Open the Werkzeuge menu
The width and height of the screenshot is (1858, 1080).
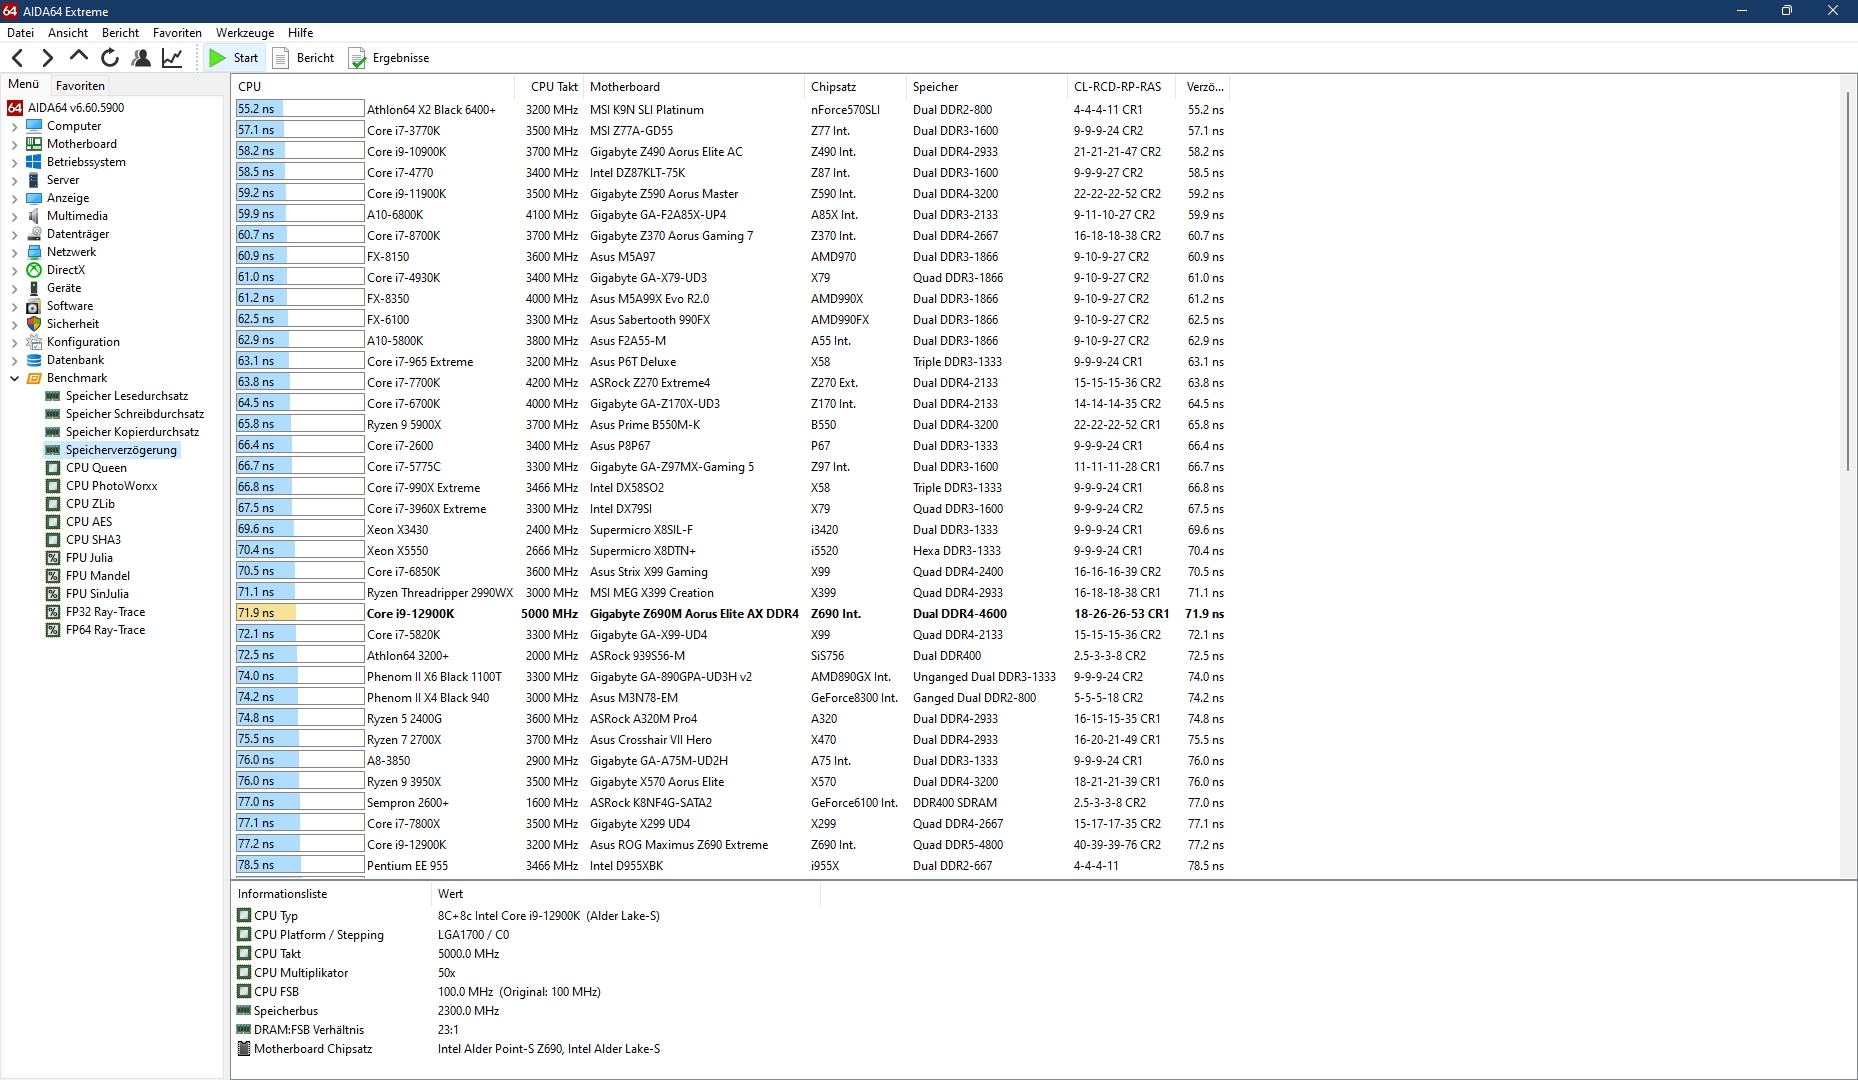(245, 33)
